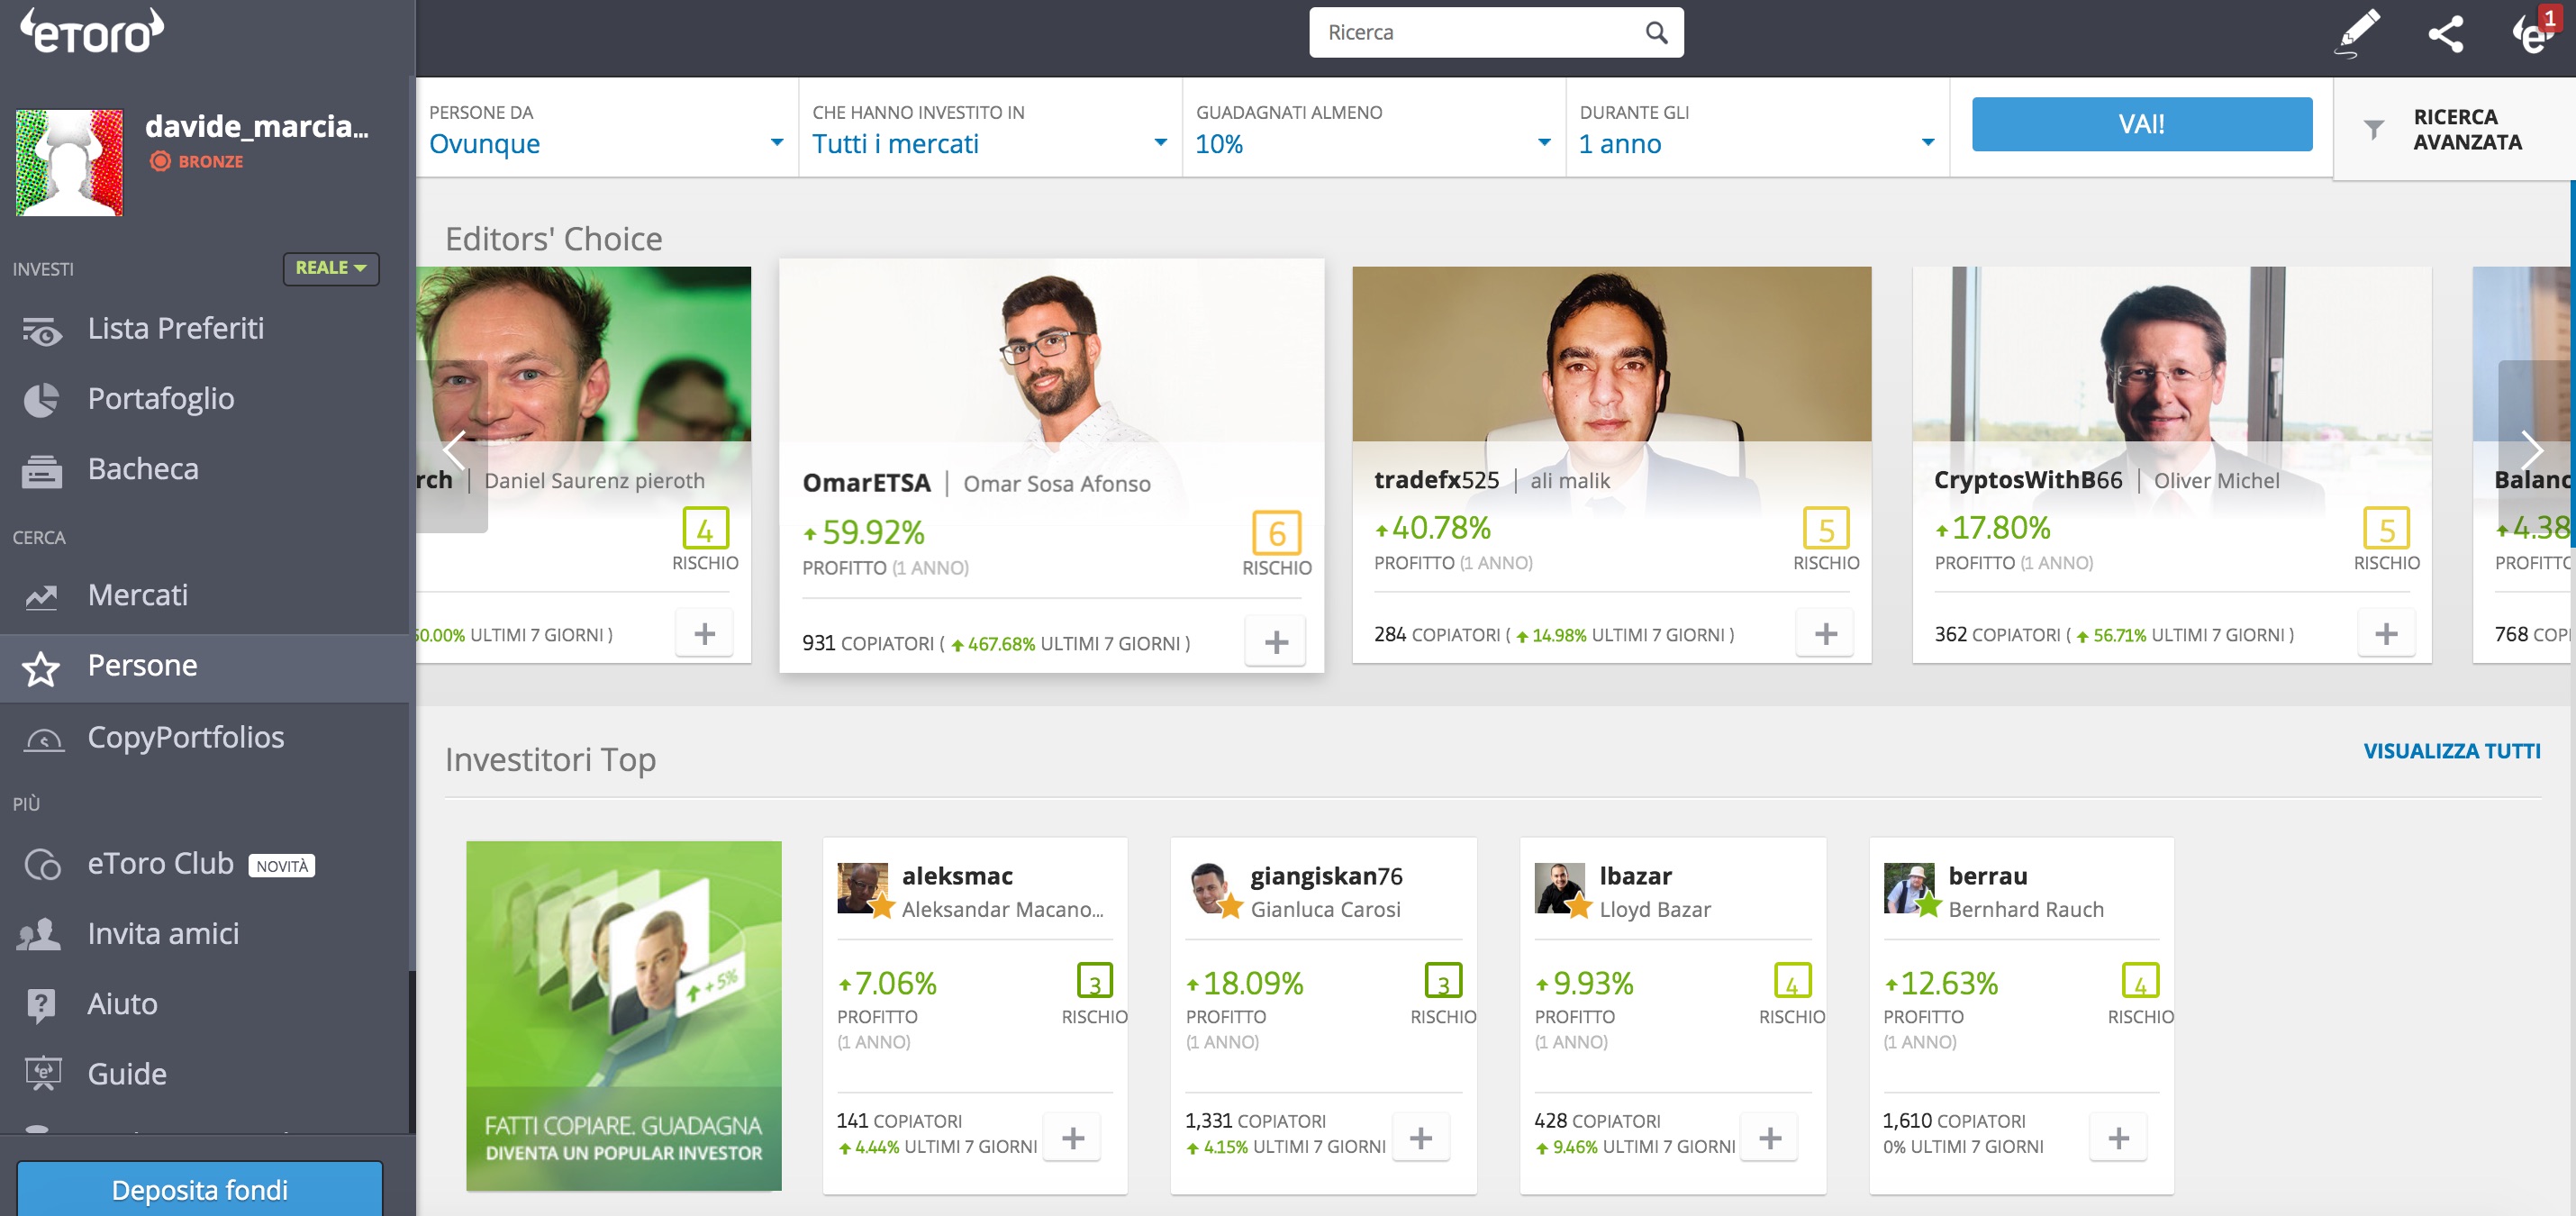Open eToro notifications icon with badge
The height and width of the screenshot is (1216, 2576).
pos(2535,32)
